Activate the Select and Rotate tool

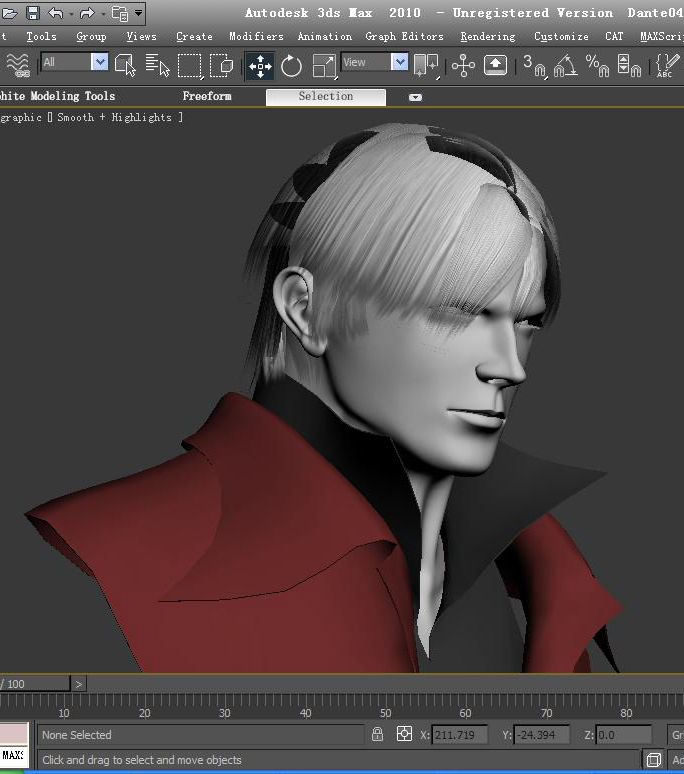tap(291, 66)
